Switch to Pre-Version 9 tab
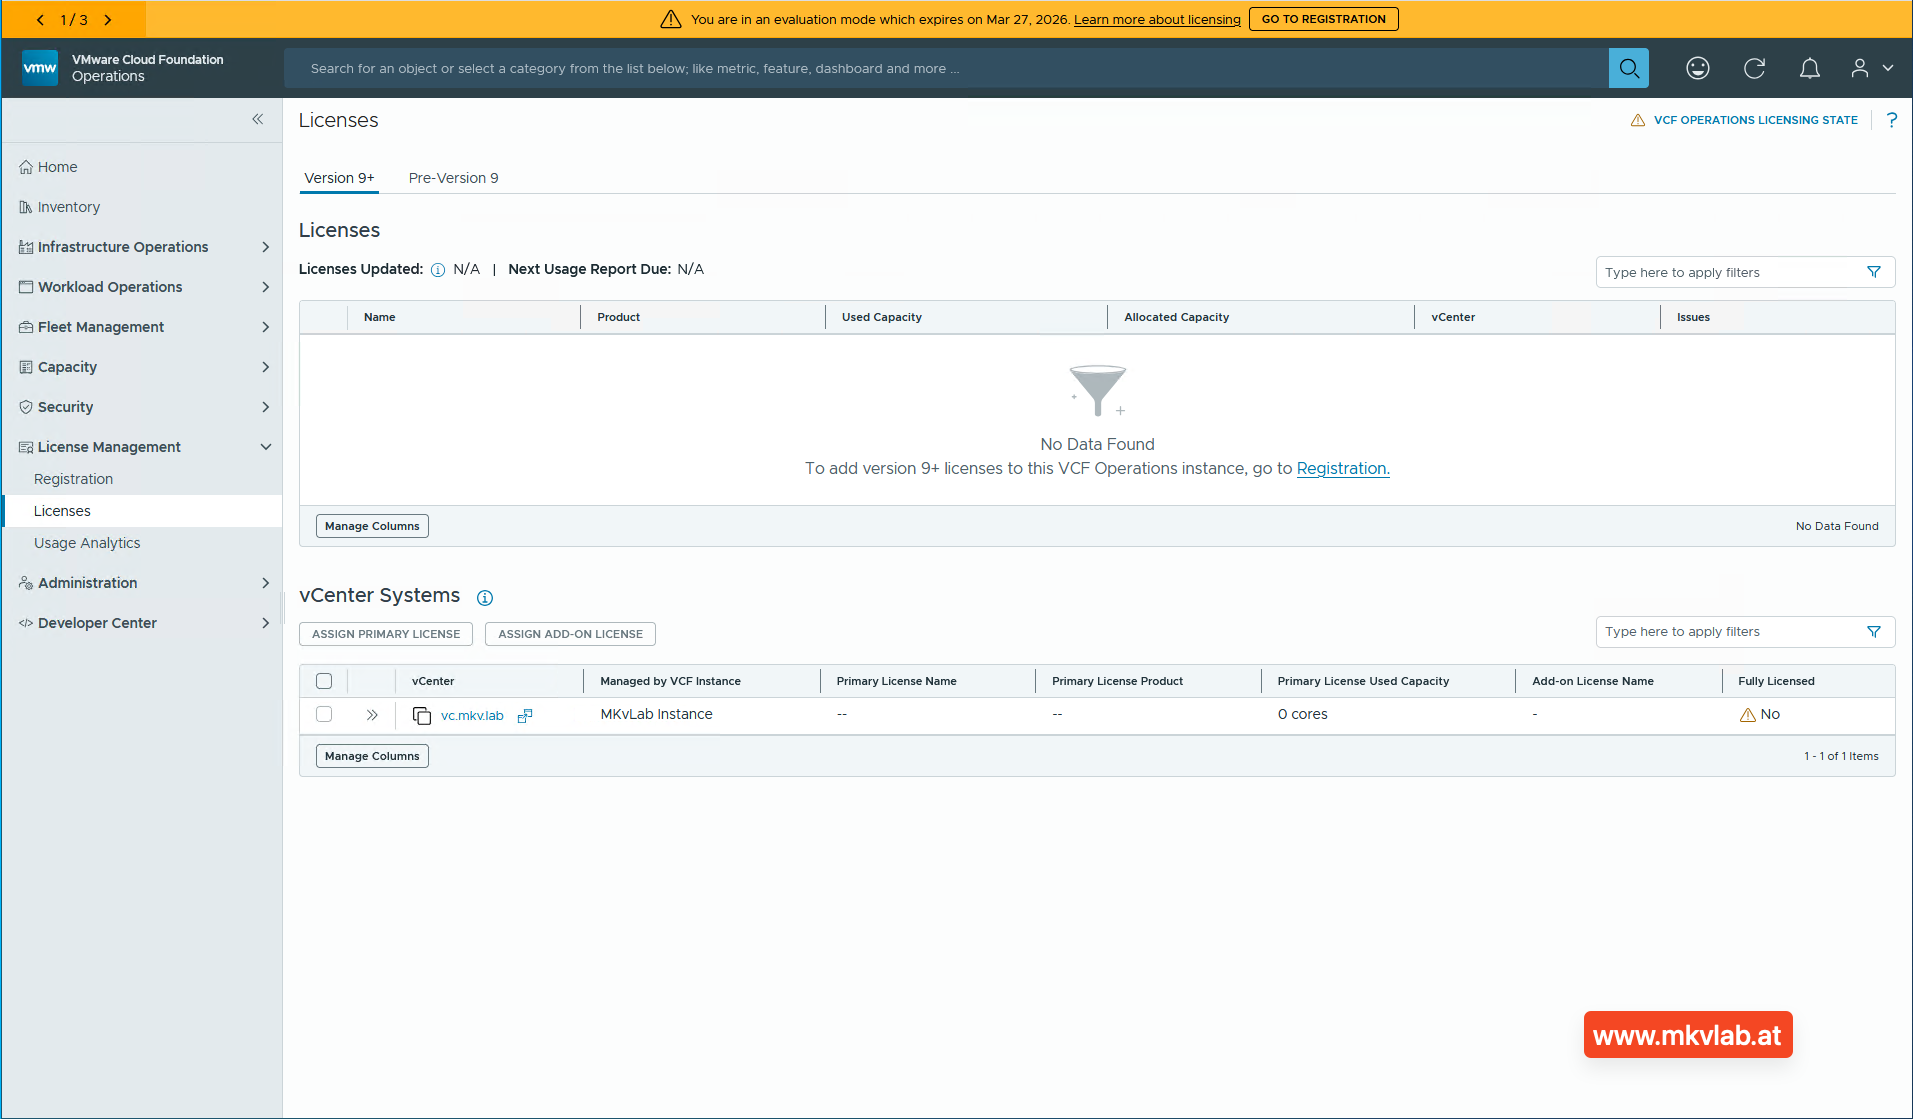 (x=453, y=178)
